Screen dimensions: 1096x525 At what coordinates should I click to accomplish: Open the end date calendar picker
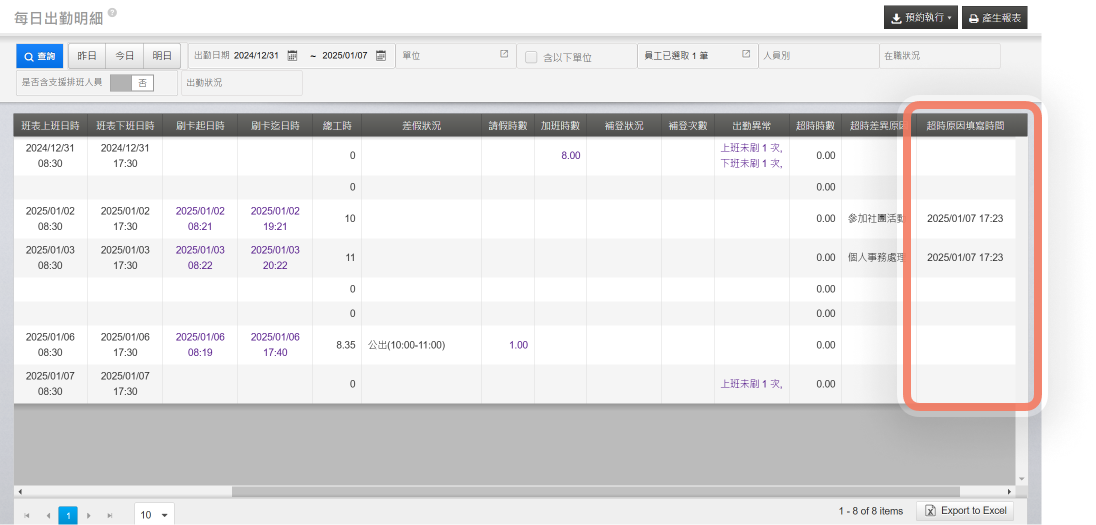coord(381,55)
